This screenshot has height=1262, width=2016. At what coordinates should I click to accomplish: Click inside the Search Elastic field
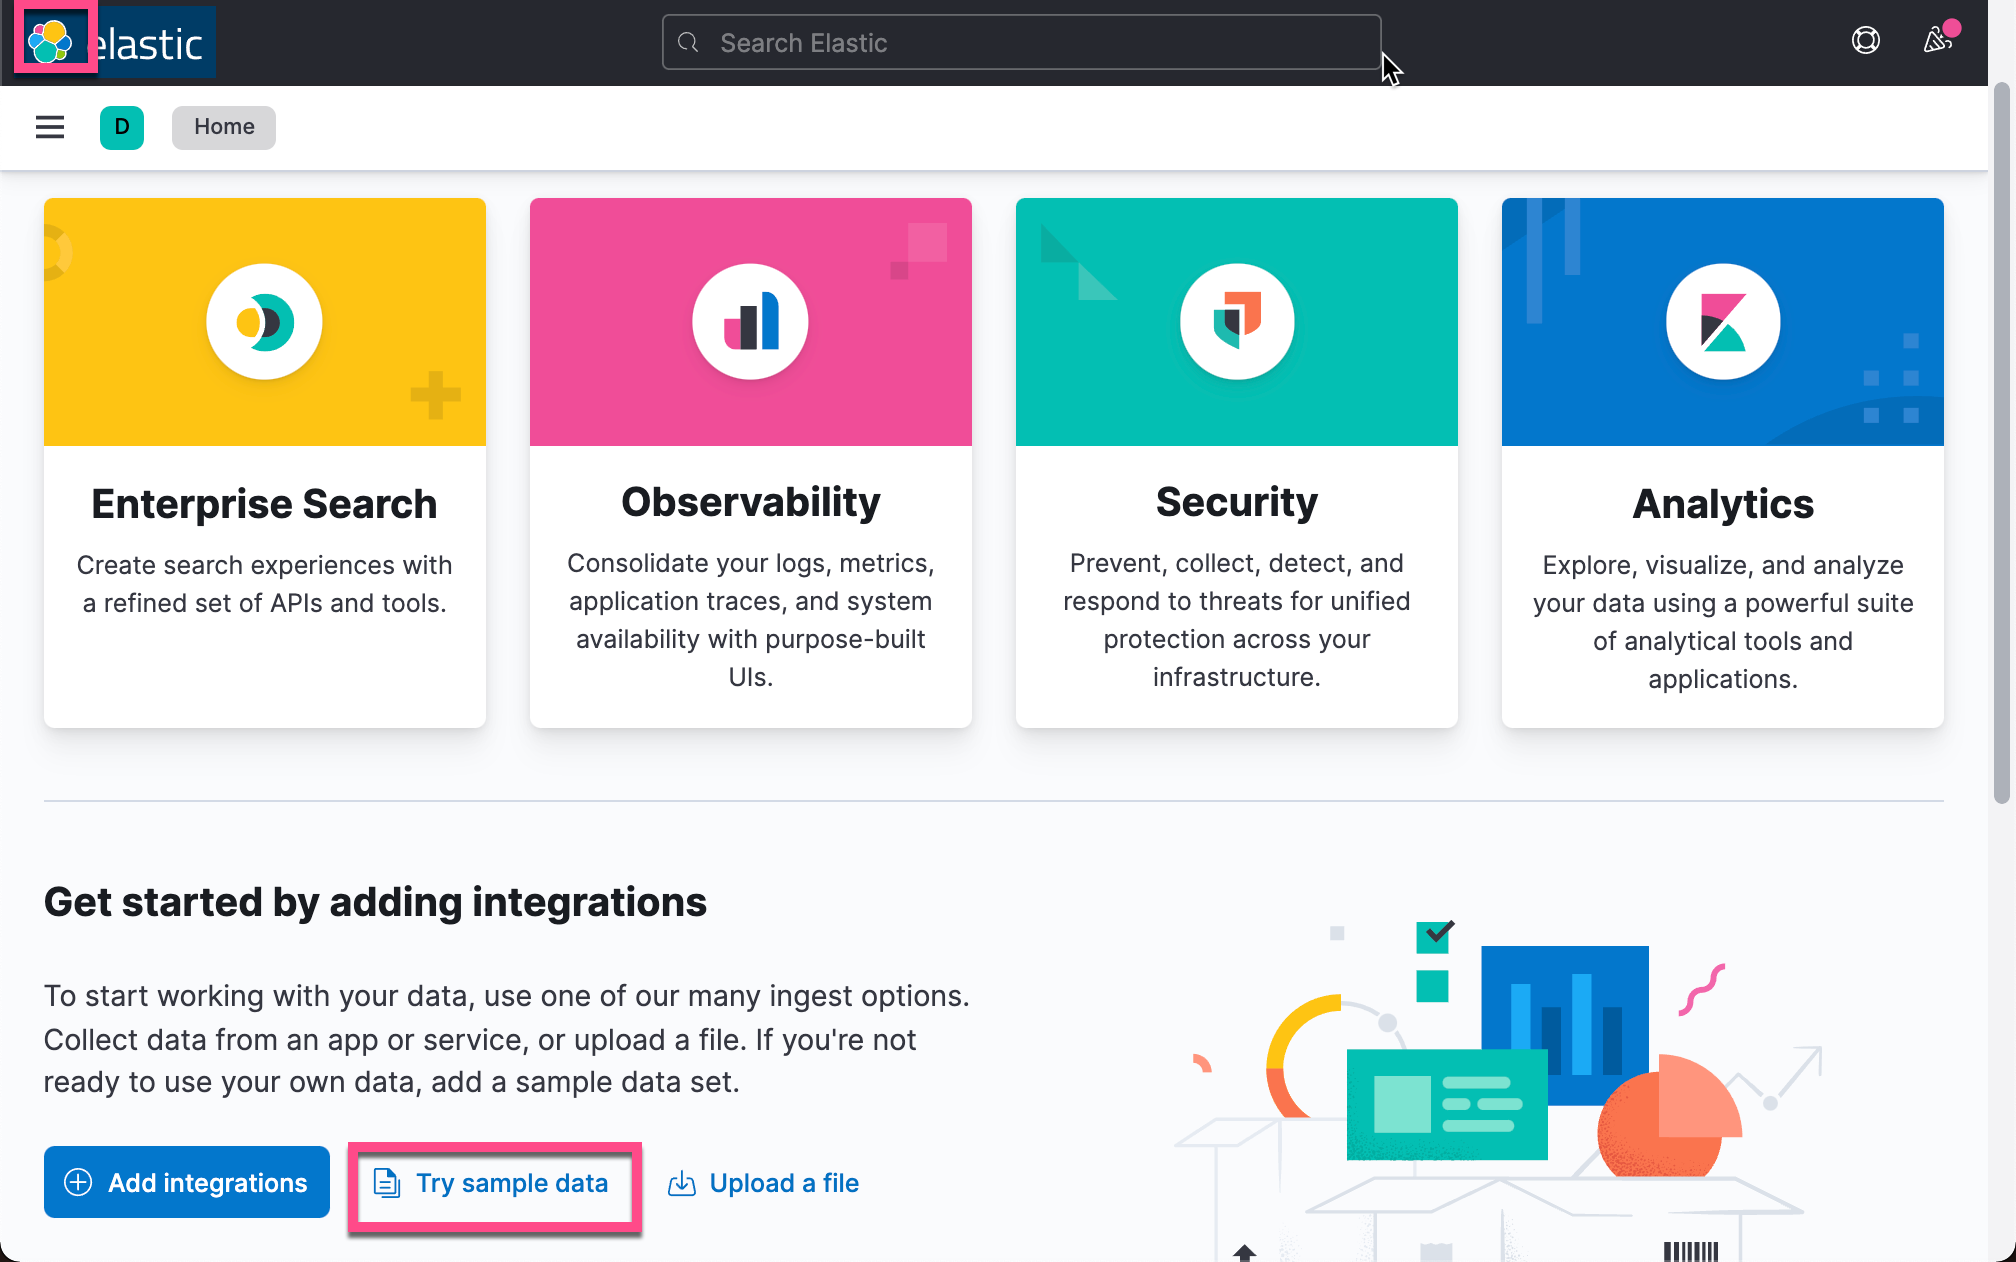pyautogui.click(x=1020, y=42)
